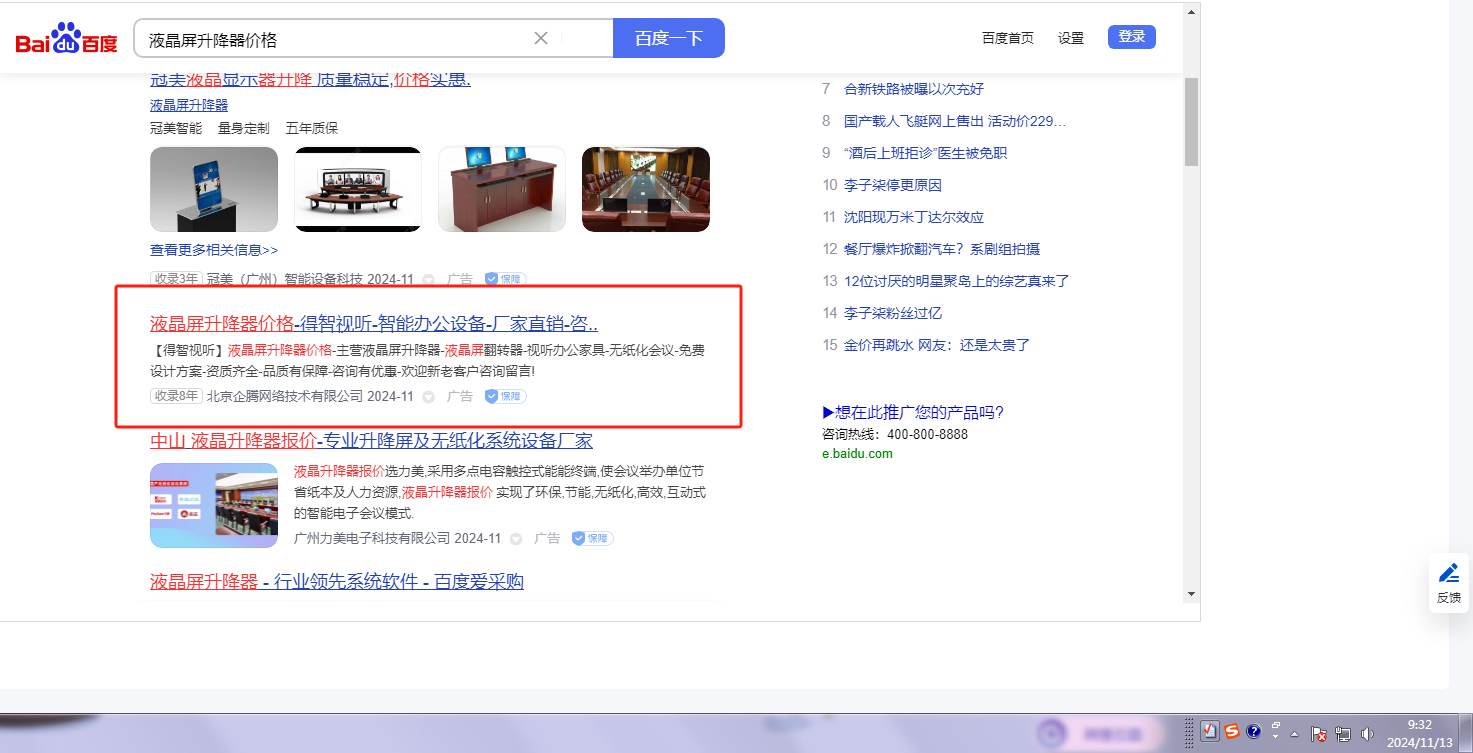Click the search input containing 液晶屏升降器价格
The width and height of the screenshot is (1473, 753).
[x=335, y=39]
